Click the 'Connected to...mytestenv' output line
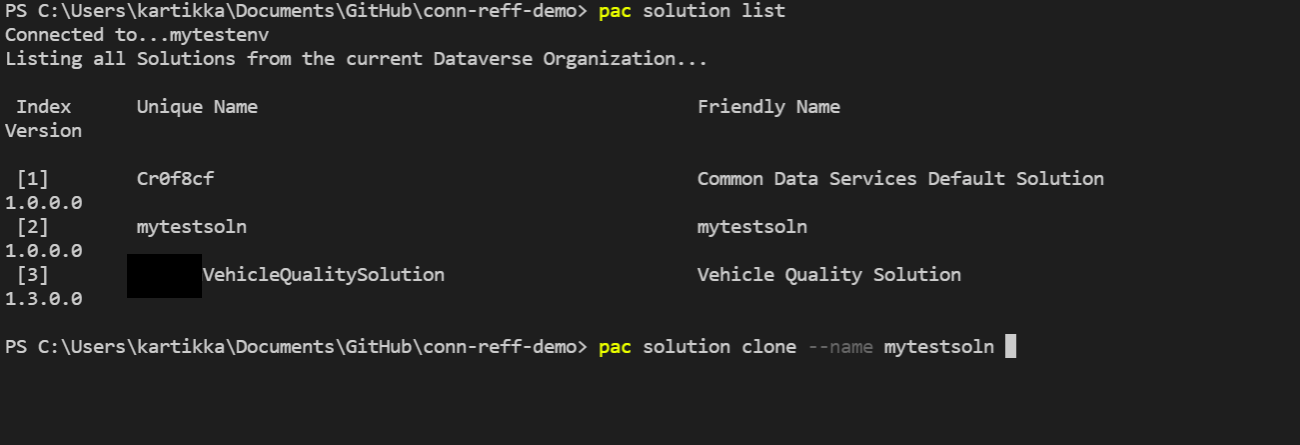Viewport: 1300px width, 445px height. 137,35
